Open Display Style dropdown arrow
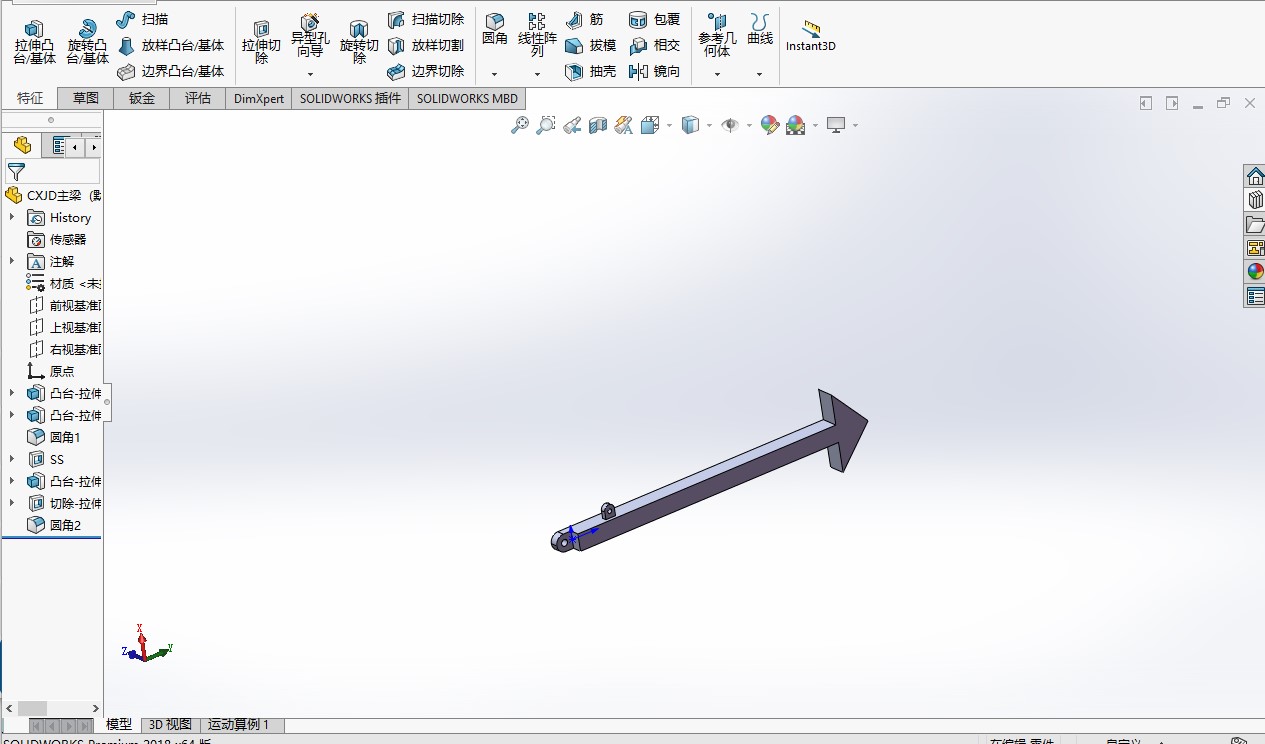 [x=709, y=126]
